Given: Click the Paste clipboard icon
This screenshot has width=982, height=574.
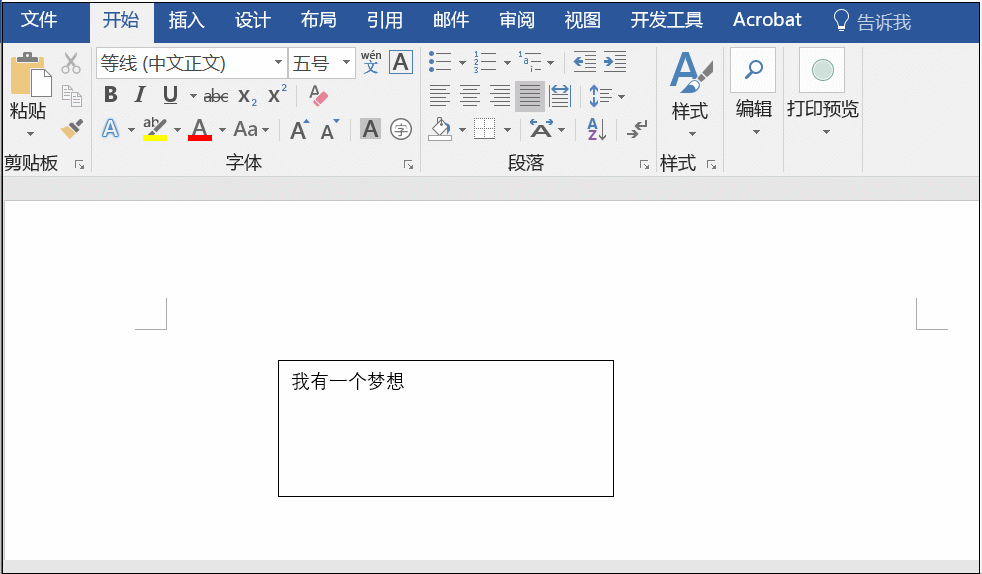Looking at the screenshot, I should point(30,75).
